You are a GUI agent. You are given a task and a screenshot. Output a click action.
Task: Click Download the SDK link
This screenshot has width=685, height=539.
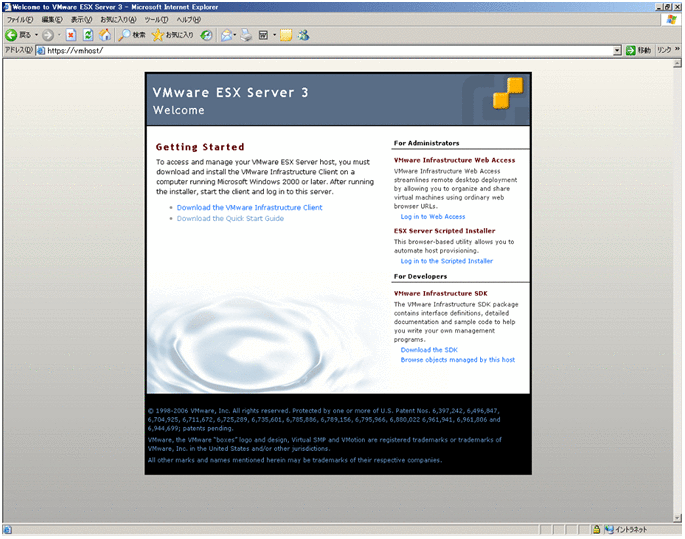(429, 350)
